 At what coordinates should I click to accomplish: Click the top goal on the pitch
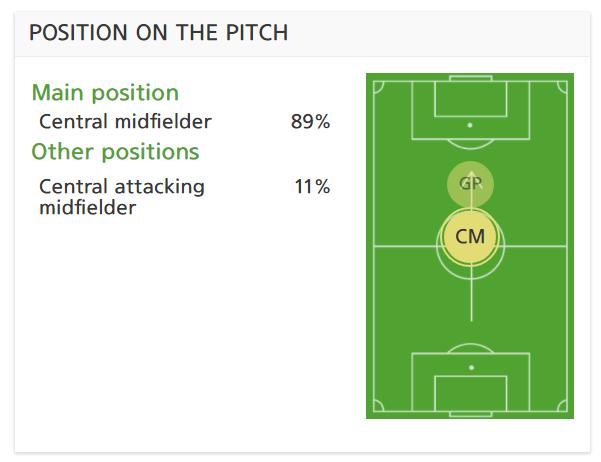coord(471,78)
